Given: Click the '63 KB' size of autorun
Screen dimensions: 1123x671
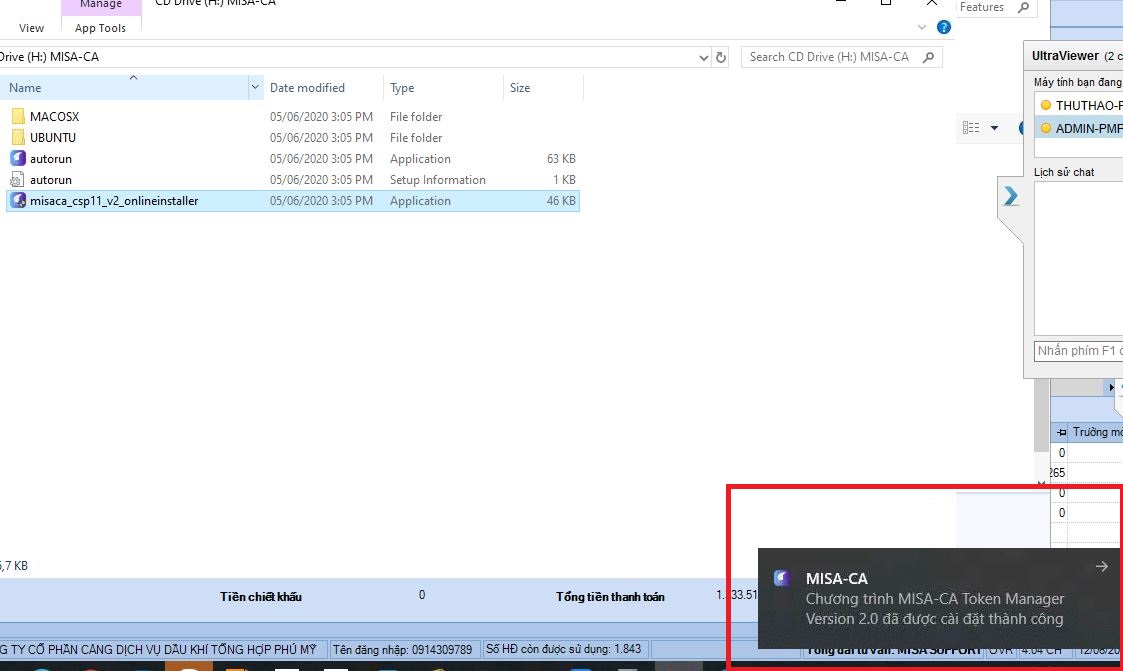Looking at the screenshot, I should point(561,159).
